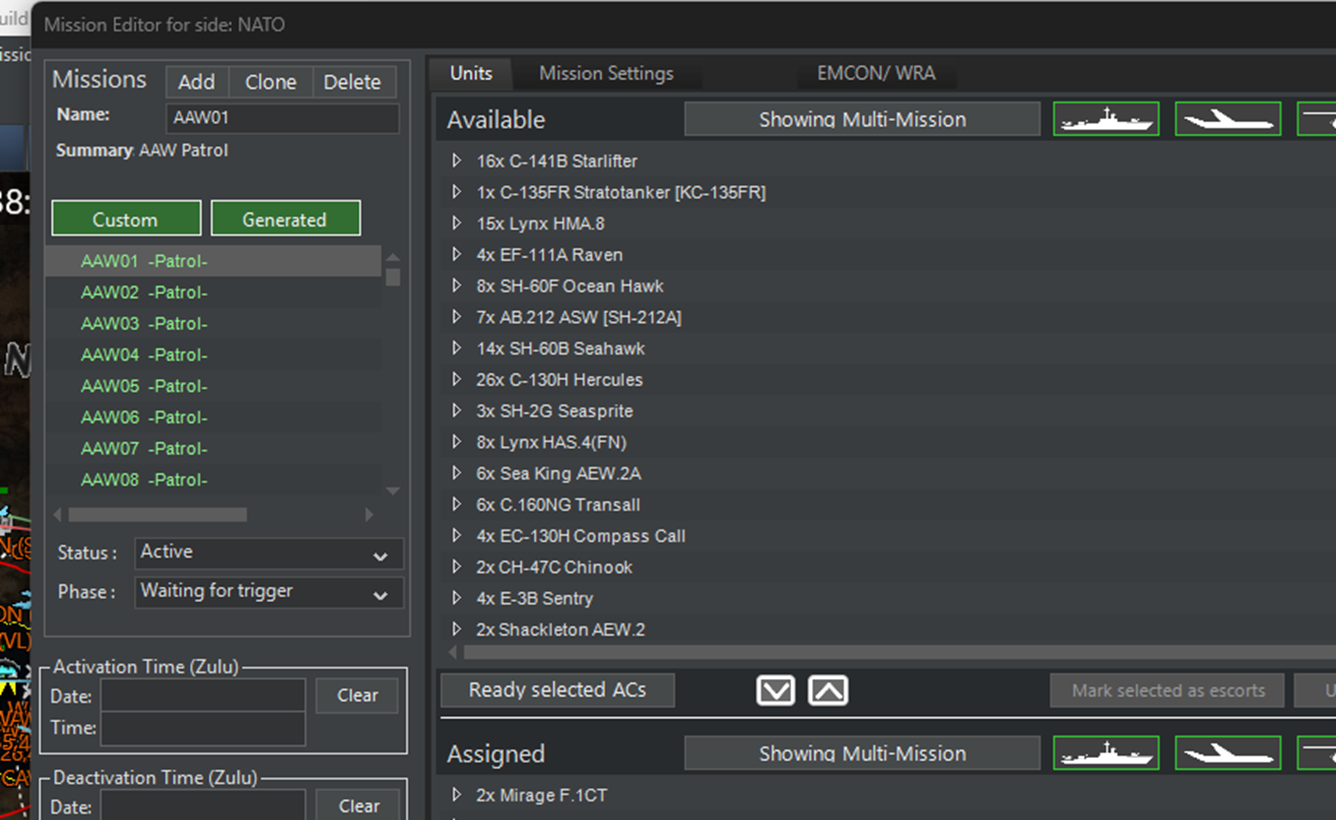Toggle the Custom missions filter
Image resolution: width=1336 pixels, height=820 pixels.
coord(126,219)
